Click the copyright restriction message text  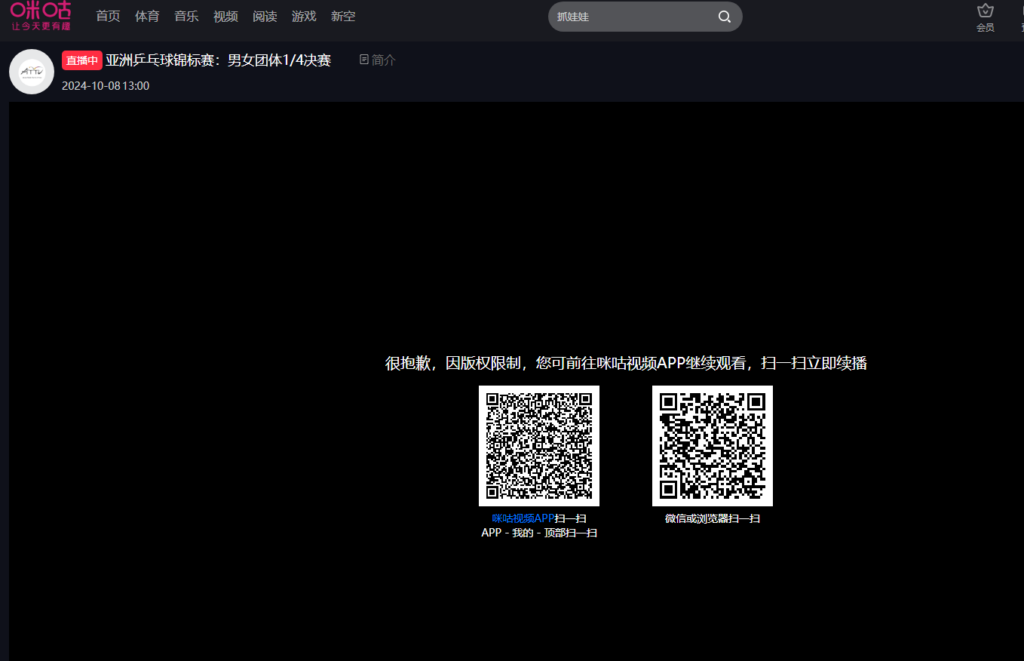pyautogui.click(x=626, y=363)
